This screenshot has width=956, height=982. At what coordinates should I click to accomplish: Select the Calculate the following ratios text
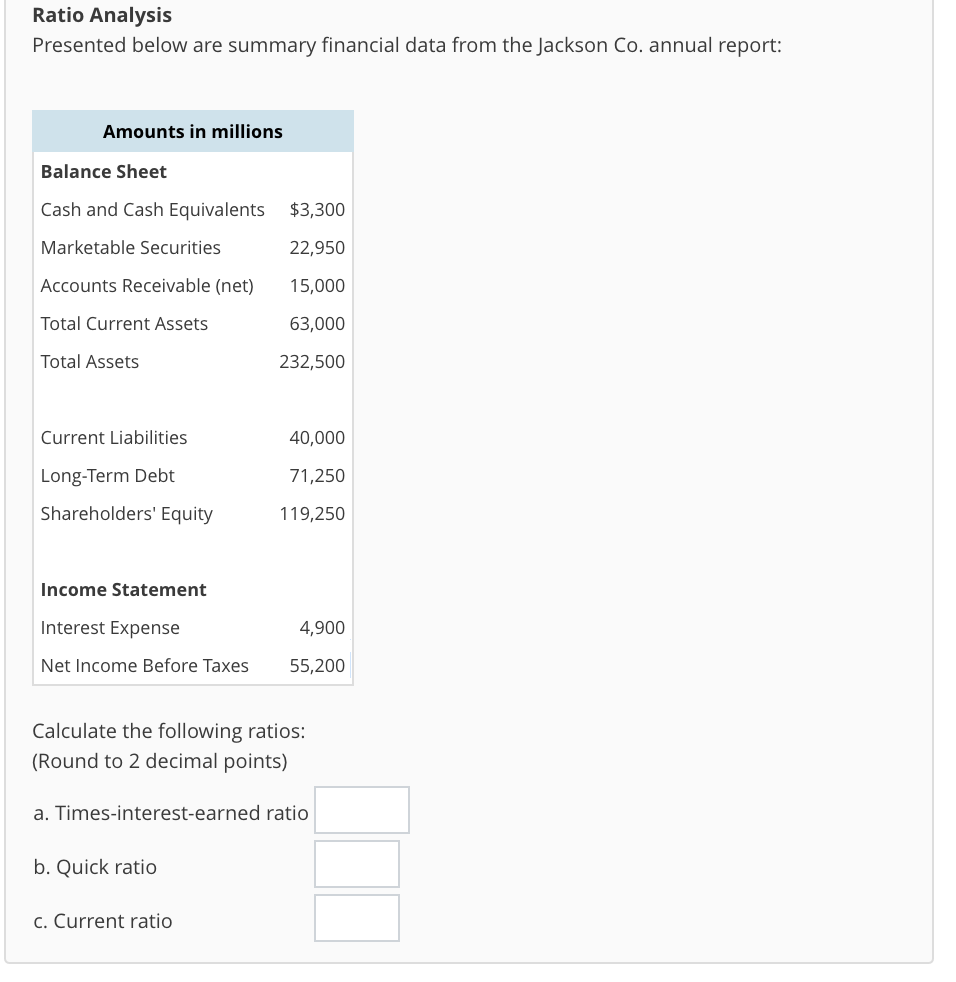[x=168, y=731]
